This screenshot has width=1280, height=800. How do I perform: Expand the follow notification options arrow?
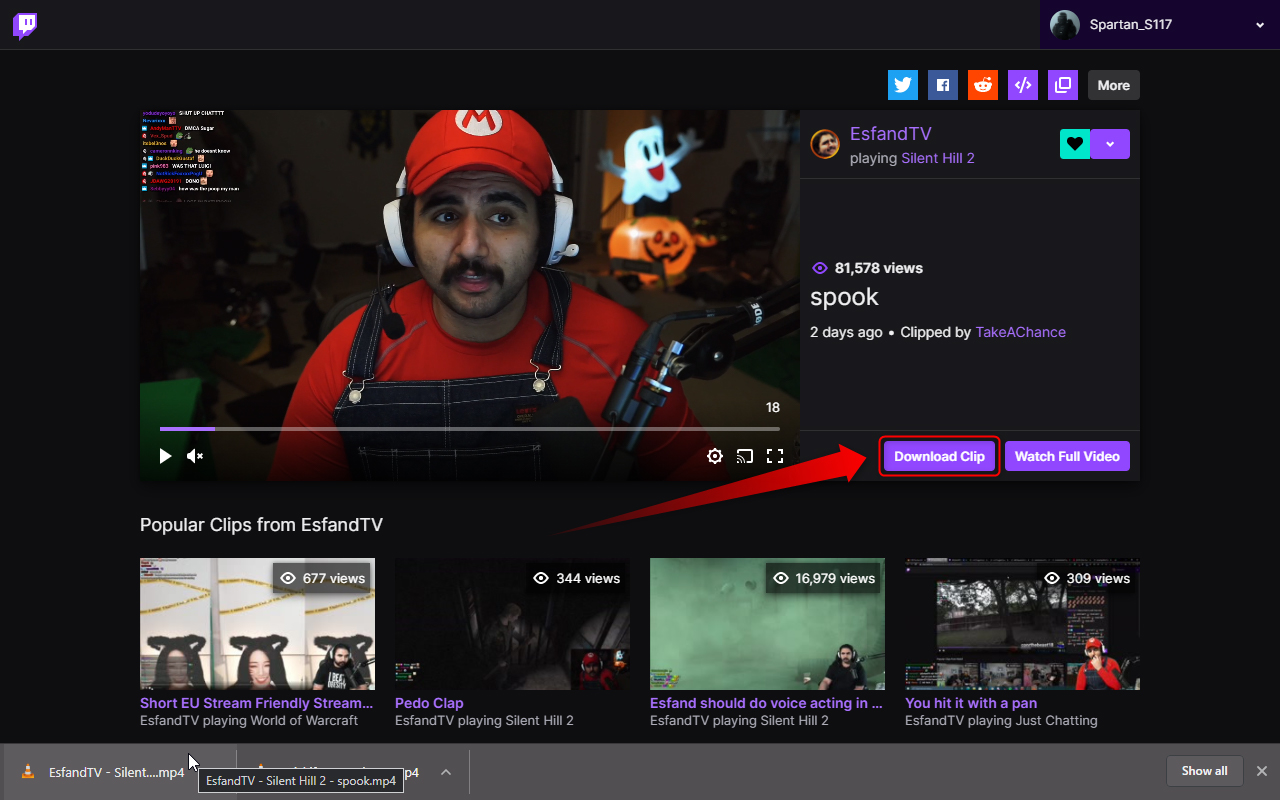coord(1110,144)
